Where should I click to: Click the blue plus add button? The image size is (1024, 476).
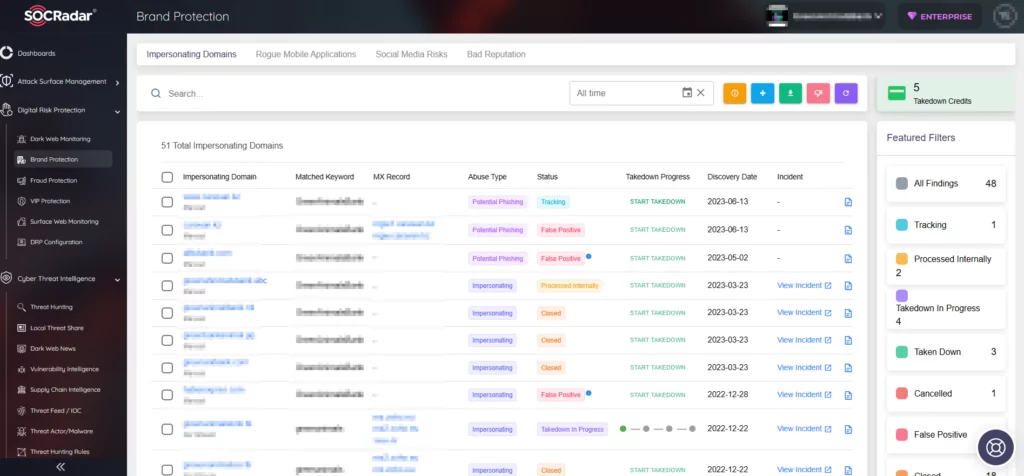(762, 93)
